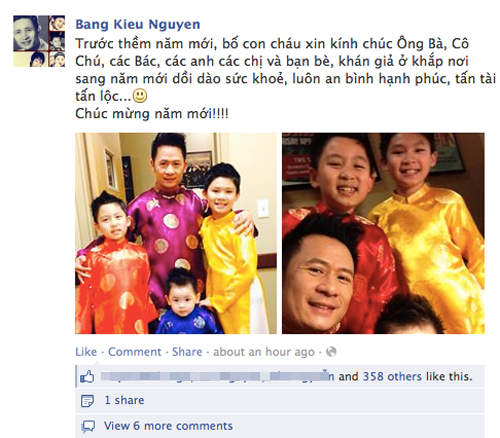Open Bang Kieu Nguyen profile name link

click(x=138, y=24)
